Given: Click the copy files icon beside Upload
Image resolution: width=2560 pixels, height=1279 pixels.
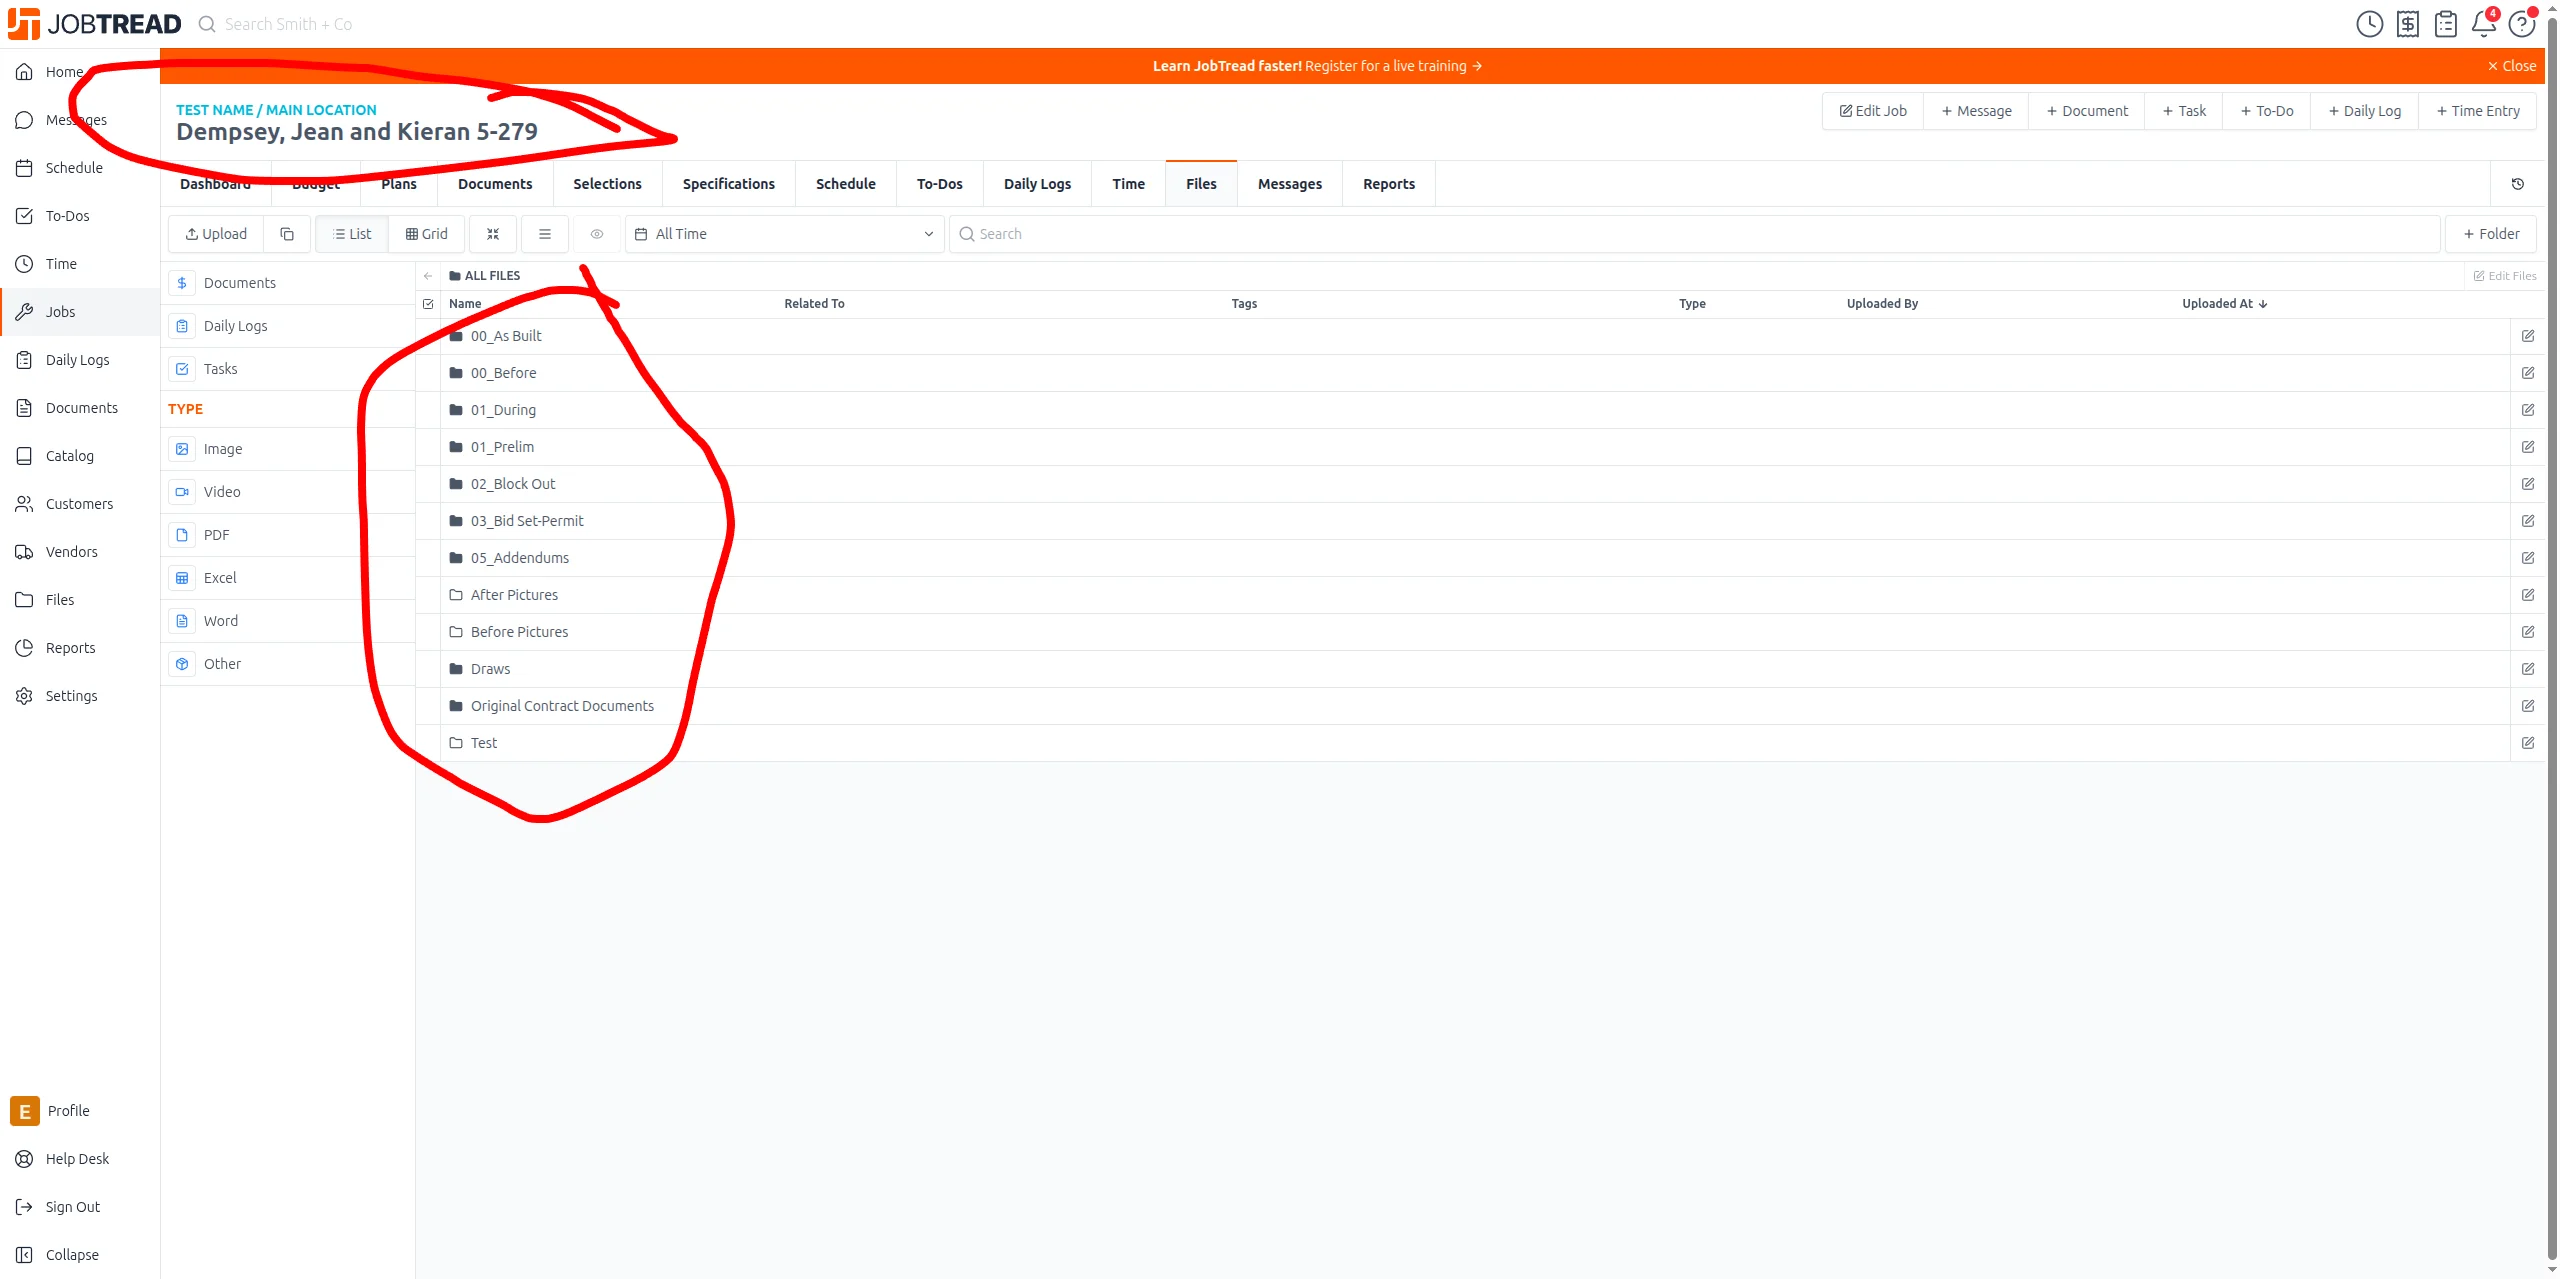Looking at the screenshot, I should pos(287,234).
